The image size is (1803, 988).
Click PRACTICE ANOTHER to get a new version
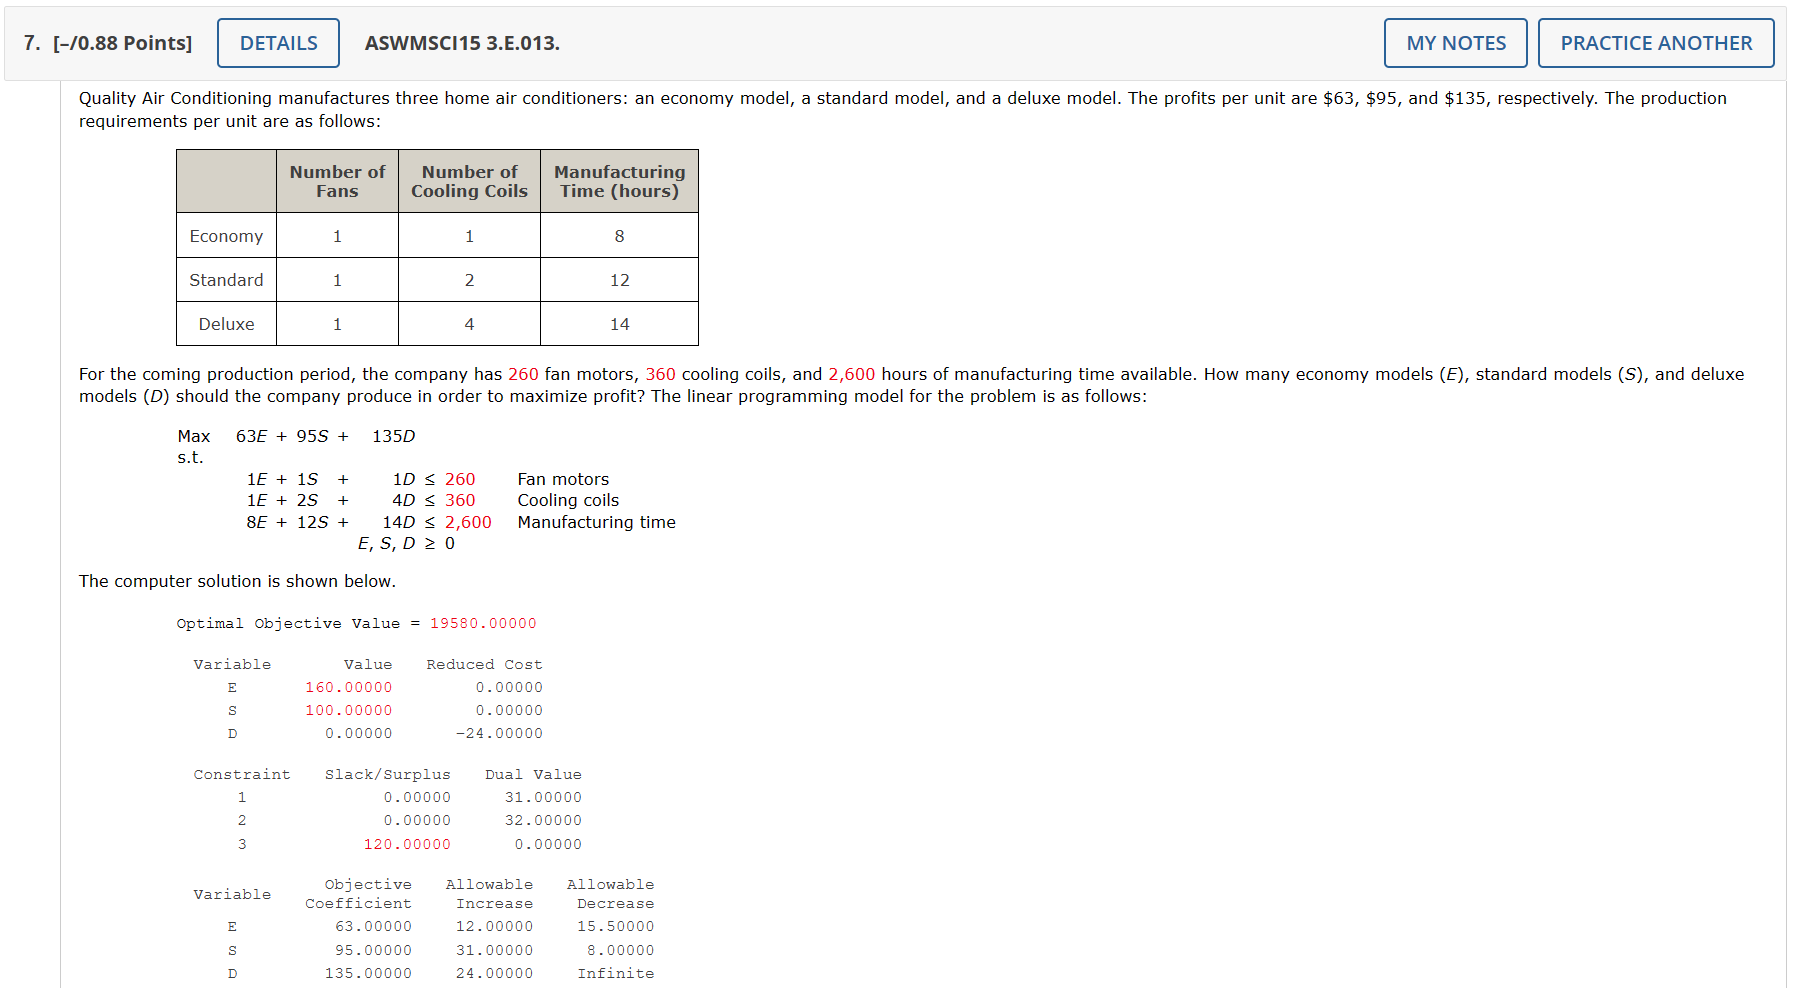pyautogui.click(x=1656, y=42)
